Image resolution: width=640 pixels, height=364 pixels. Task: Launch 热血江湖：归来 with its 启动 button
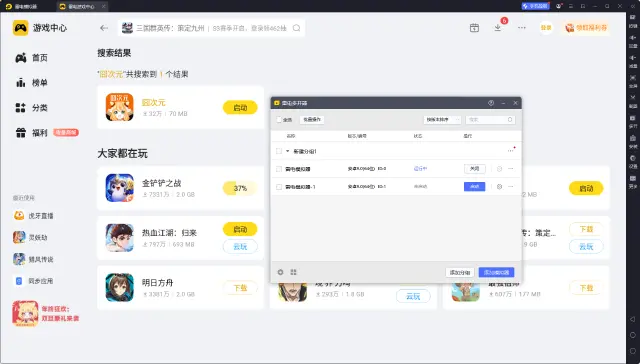[240, 229]
